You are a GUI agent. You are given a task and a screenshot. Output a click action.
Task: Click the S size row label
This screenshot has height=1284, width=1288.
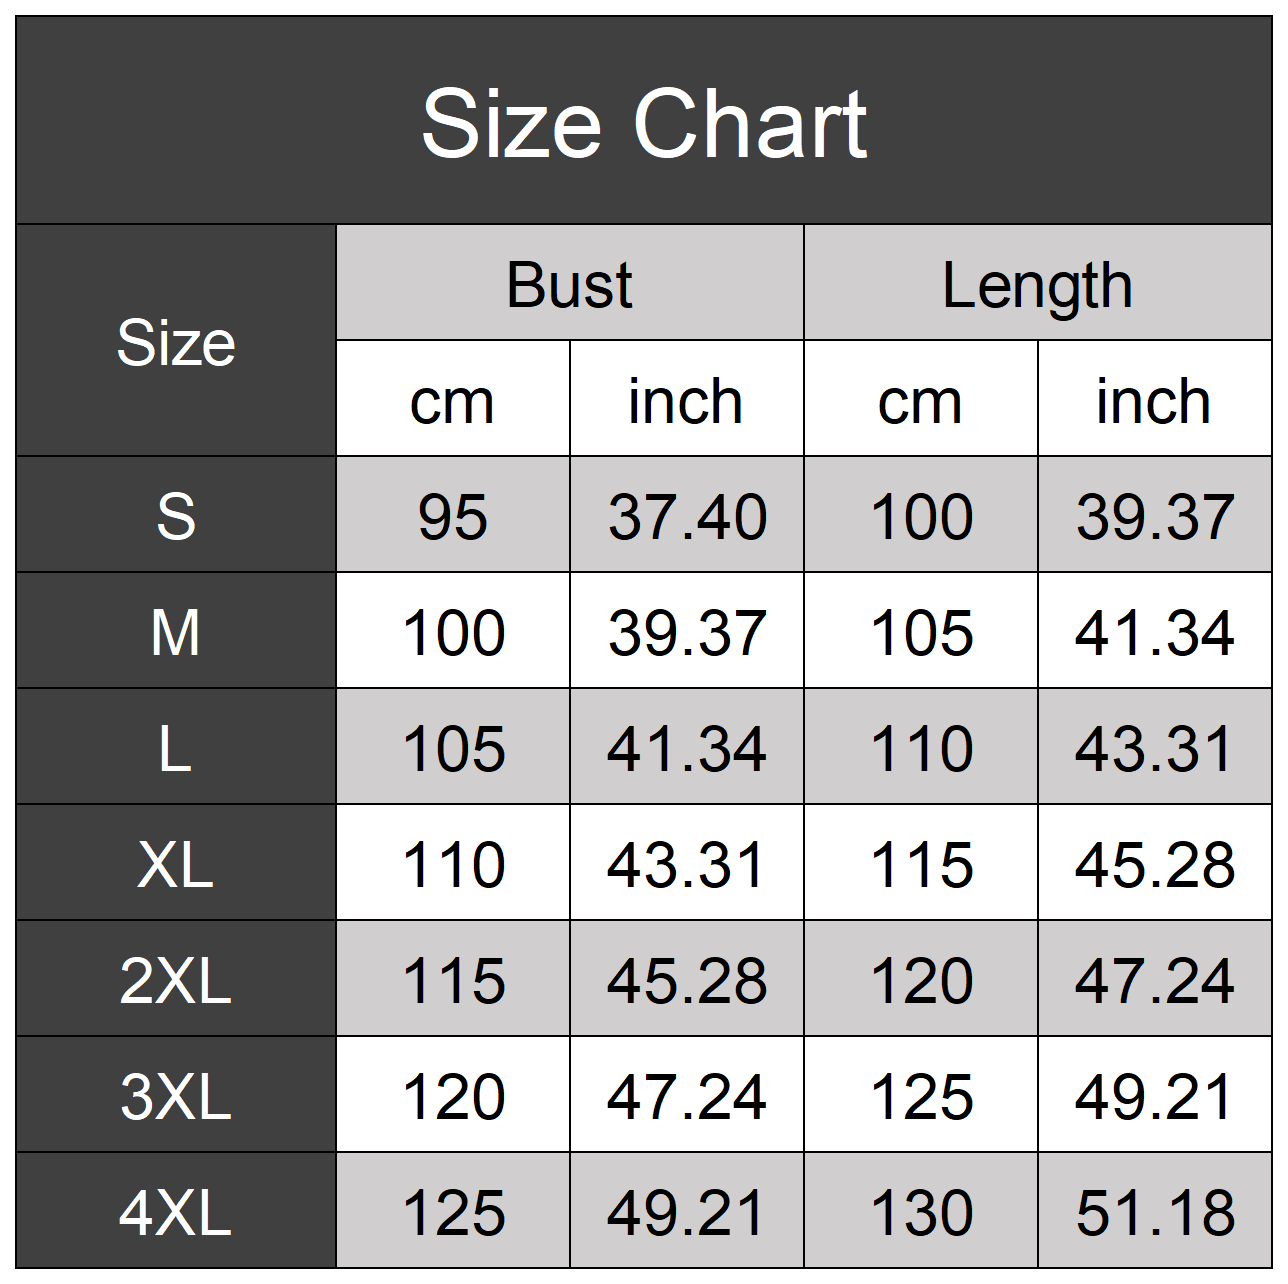click(x=176, y=515)
